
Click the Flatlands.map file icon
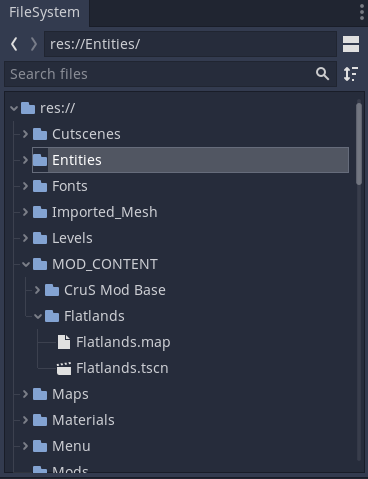pos(64,342)
